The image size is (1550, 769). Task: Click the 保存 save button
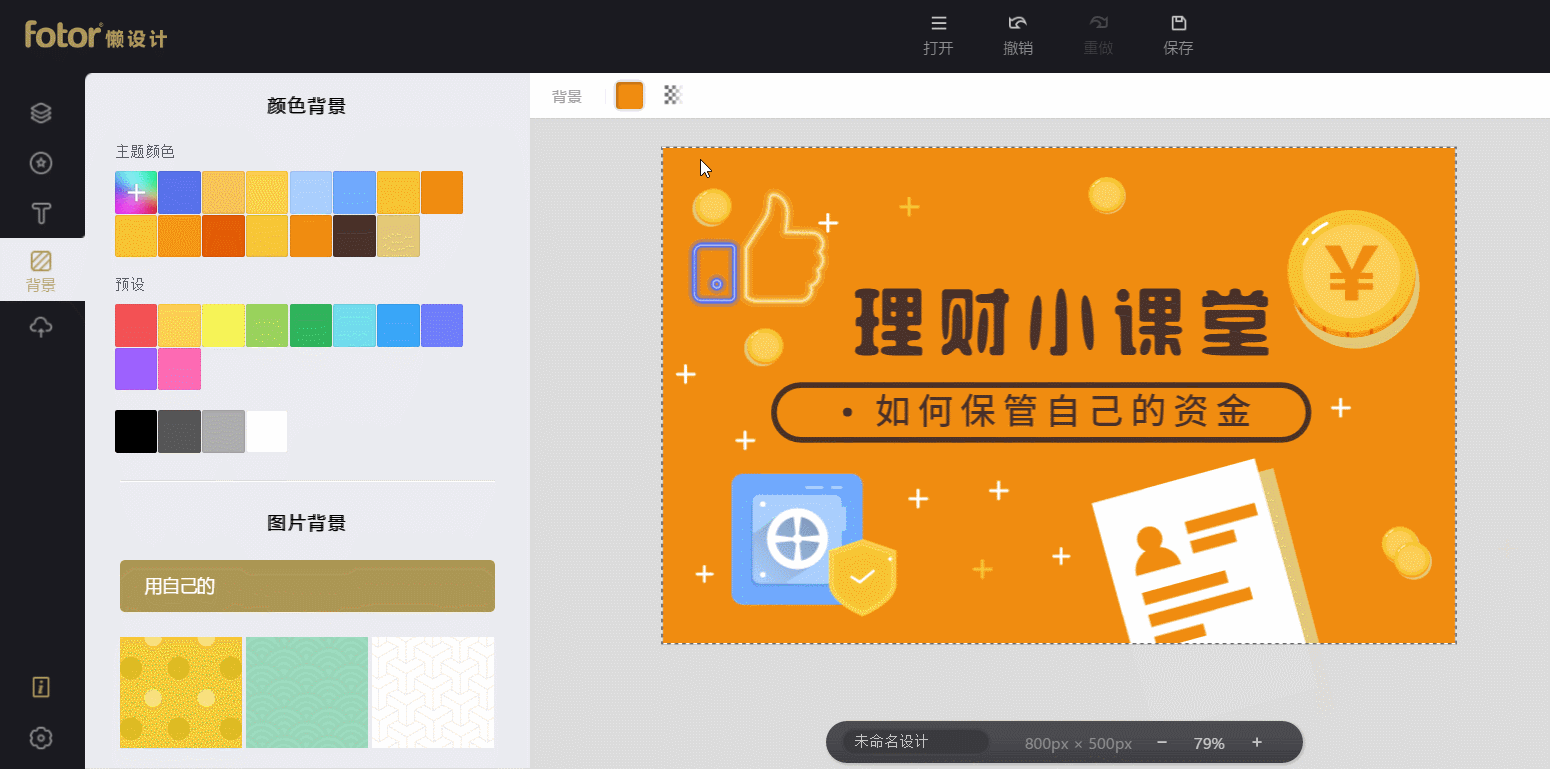tap(1178, 35)
